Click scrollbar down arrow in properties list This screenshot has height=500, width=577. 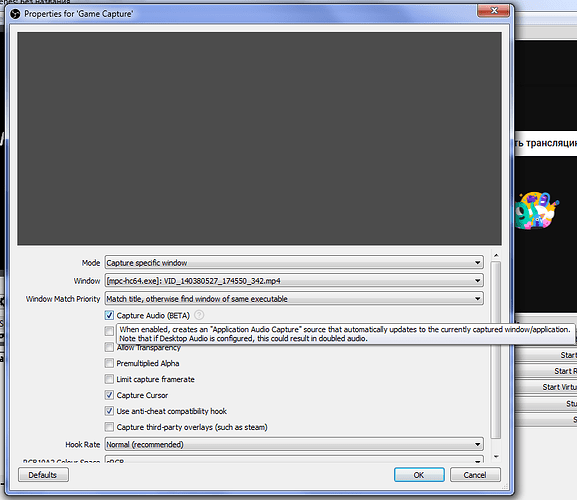[x=496, y=457]
